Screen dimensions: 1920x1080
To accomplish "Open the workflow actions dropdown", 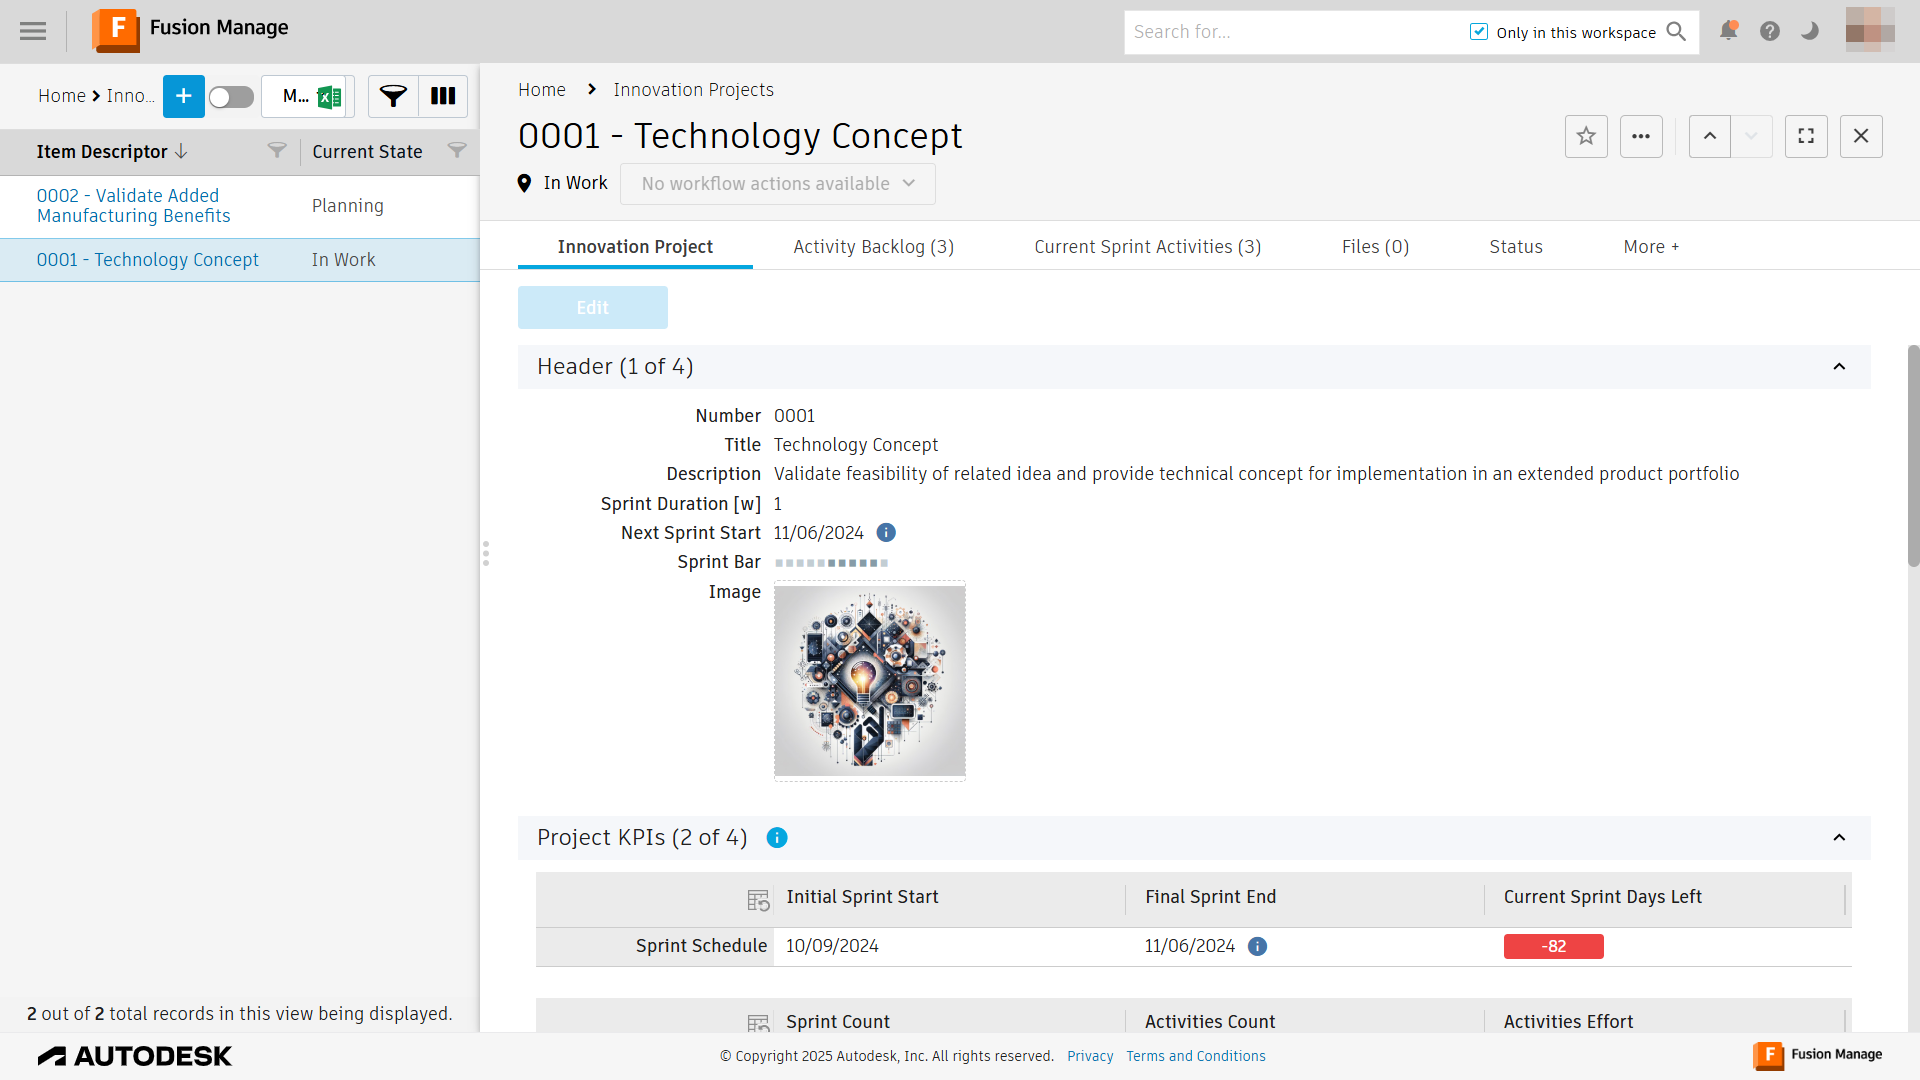I will 777,184.
